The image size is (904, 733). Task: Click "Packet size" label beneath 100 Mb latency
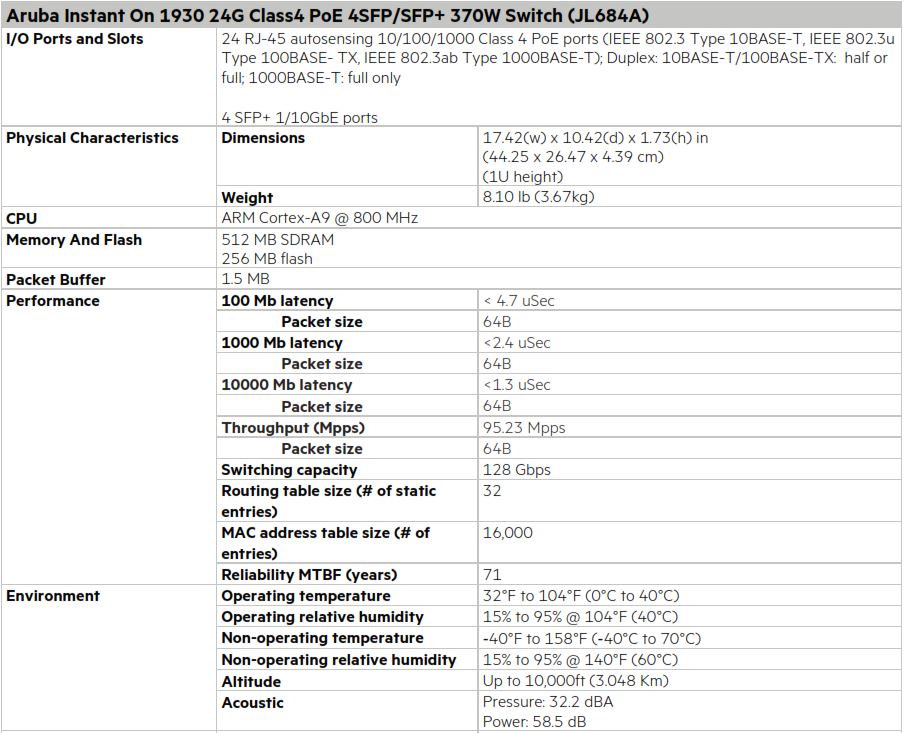pyautogui.click(x=322, y=322)
